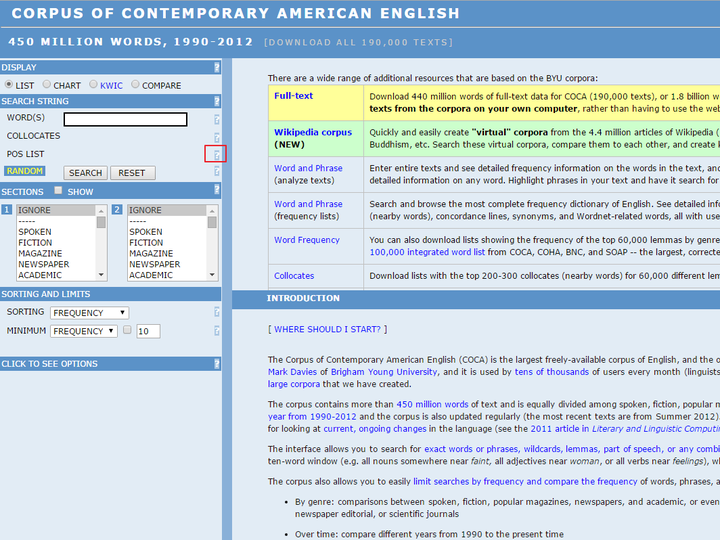This screenshot has width=720, height=540.
Task: Open the Mark Davies link
Action: click(292, 372)
